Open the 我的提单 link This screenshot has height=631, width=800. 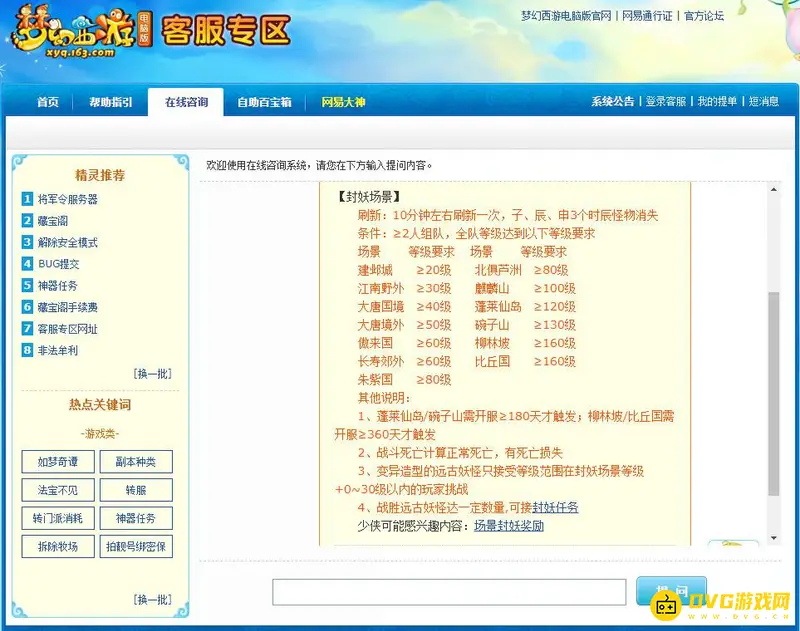[717, 102]
